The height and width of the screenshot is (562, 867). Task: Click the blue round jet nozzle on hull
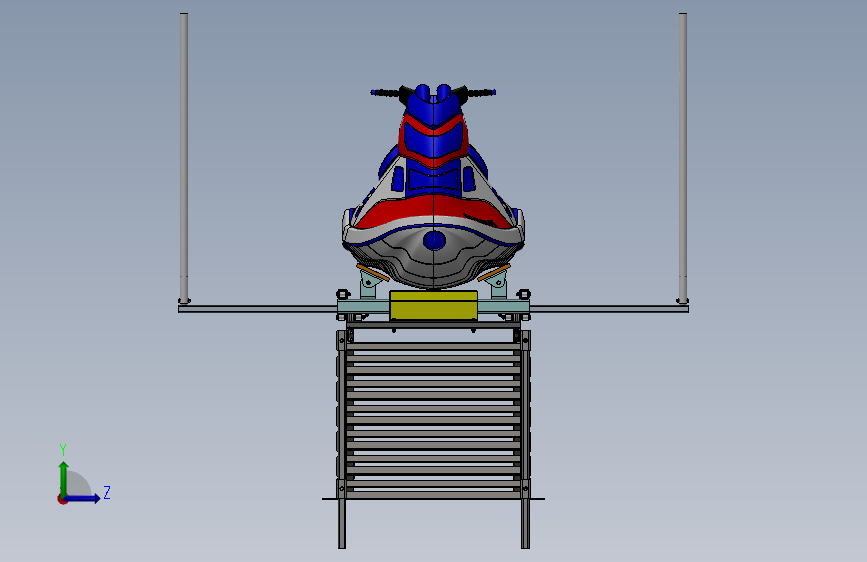click(x=434, y=241)
